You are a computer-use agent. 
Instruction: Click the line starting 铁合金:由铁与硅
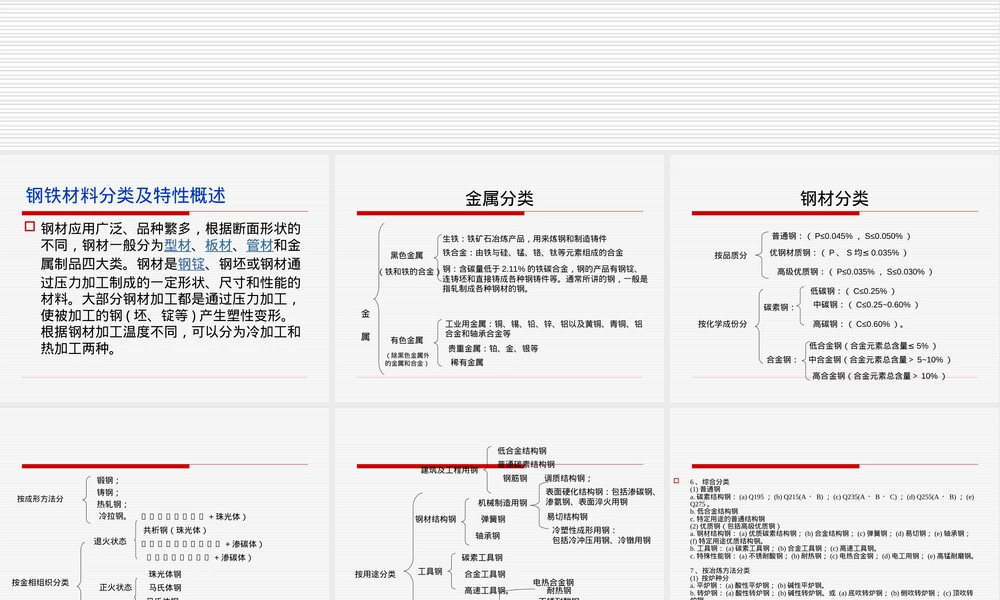tap(533, 252)
